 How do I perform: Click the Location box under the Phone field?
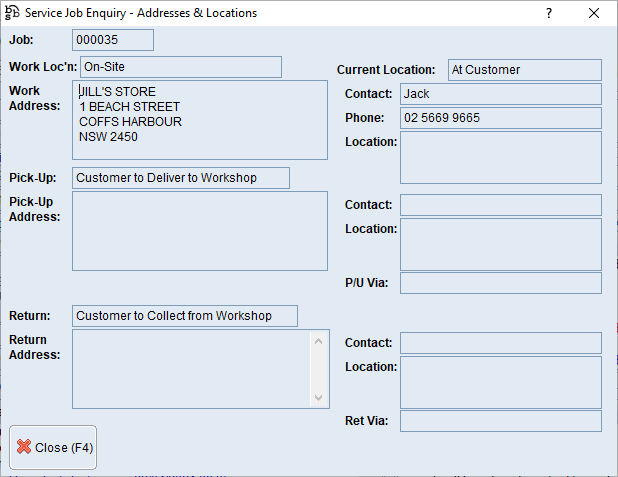[500, 158]
